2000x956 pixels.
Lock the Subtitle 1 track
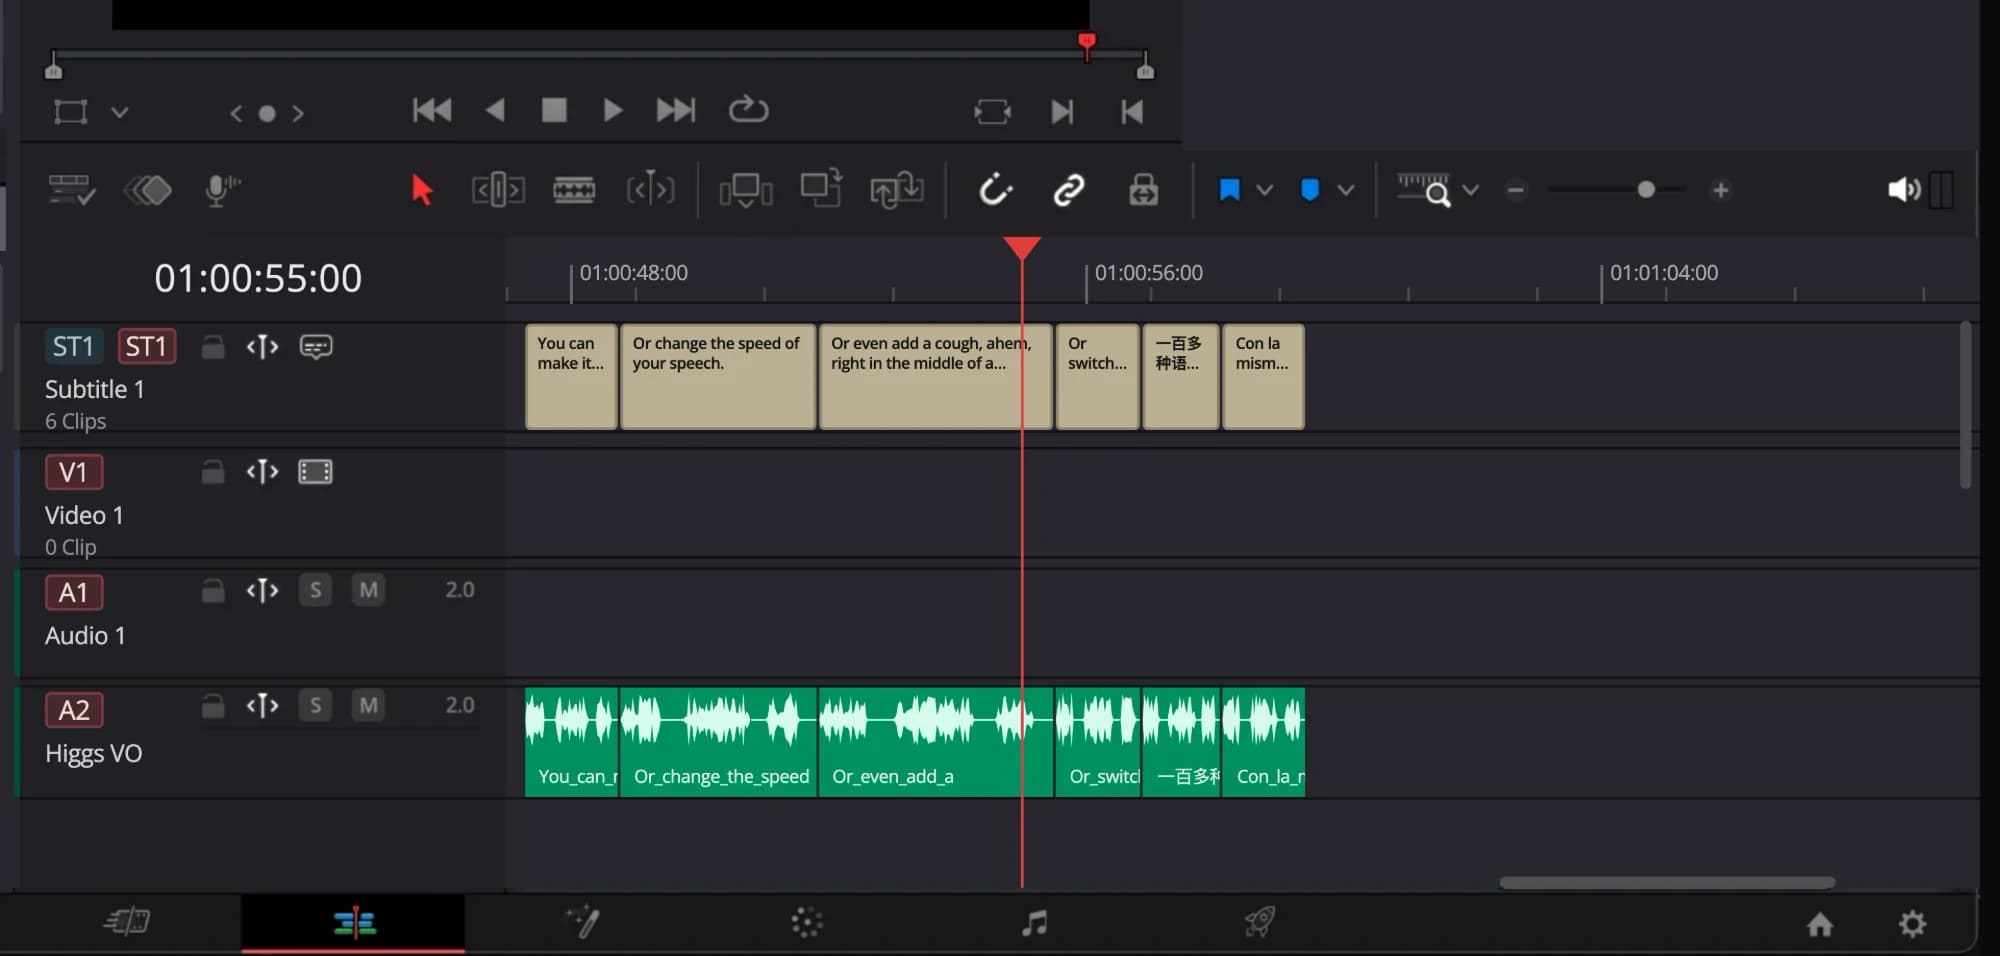pyautogui.click(x=212, y=347)
